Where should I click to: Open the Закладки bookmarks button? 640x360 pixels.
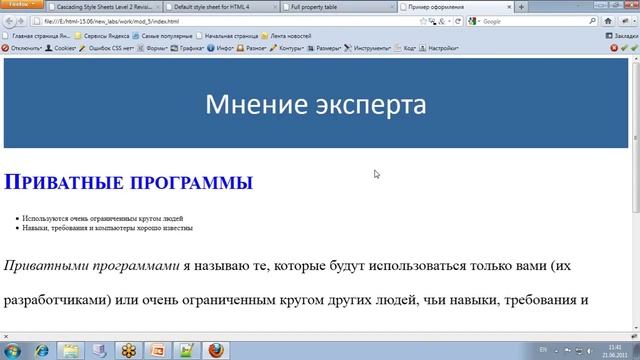click(622, 36)
